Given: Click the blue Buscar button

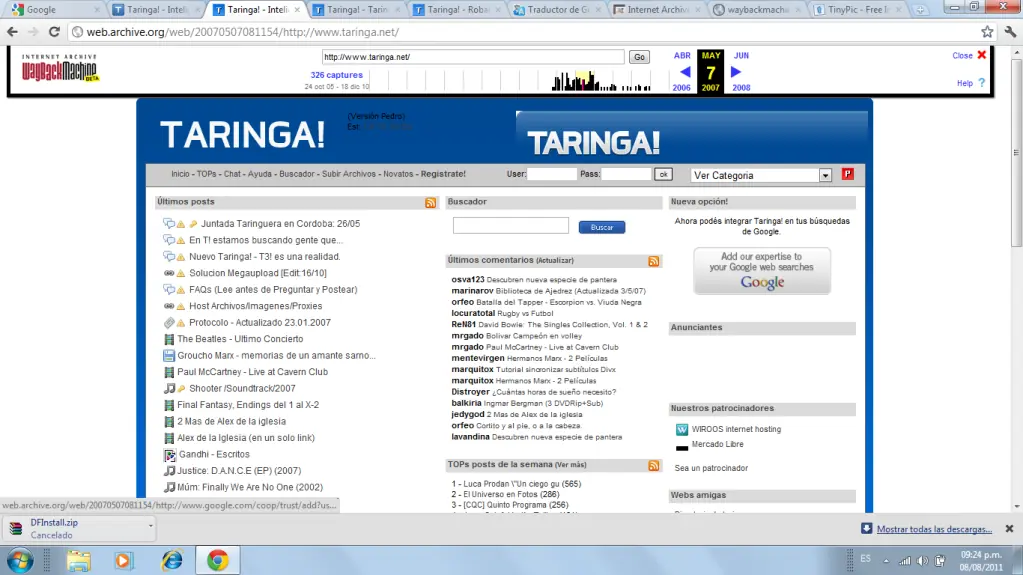Looking at the screenshot, I should (602, 227).
